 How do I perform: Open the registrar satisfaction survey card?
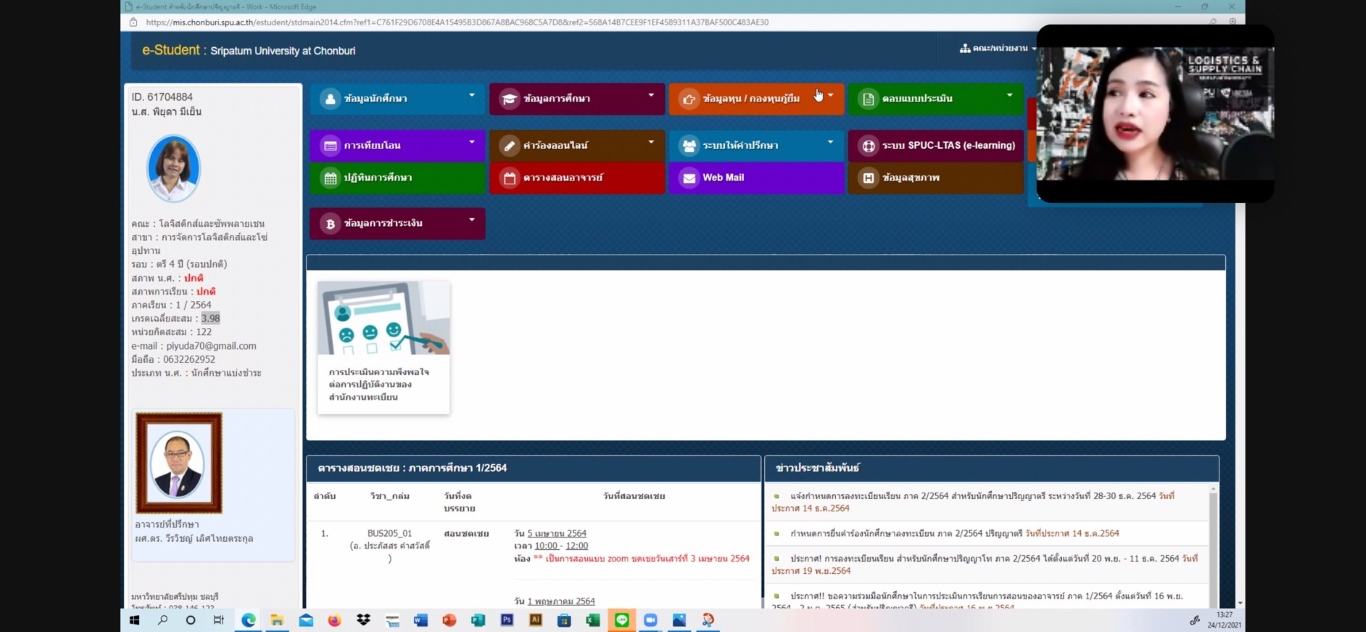(383, 347)
